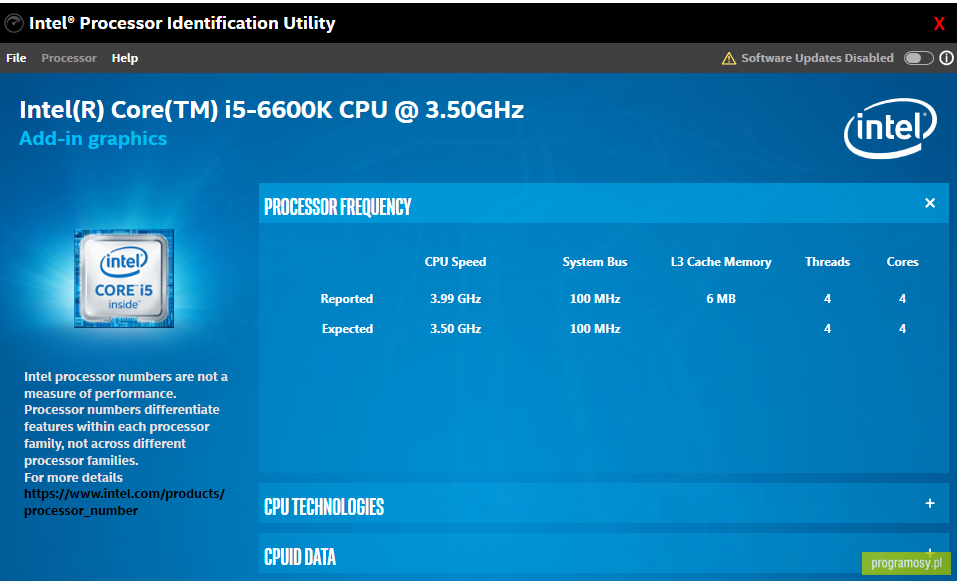Collapse the Processor Frequency panel
Image resolution: width=957 pixels, height=581 pixels.
[930, 203]
